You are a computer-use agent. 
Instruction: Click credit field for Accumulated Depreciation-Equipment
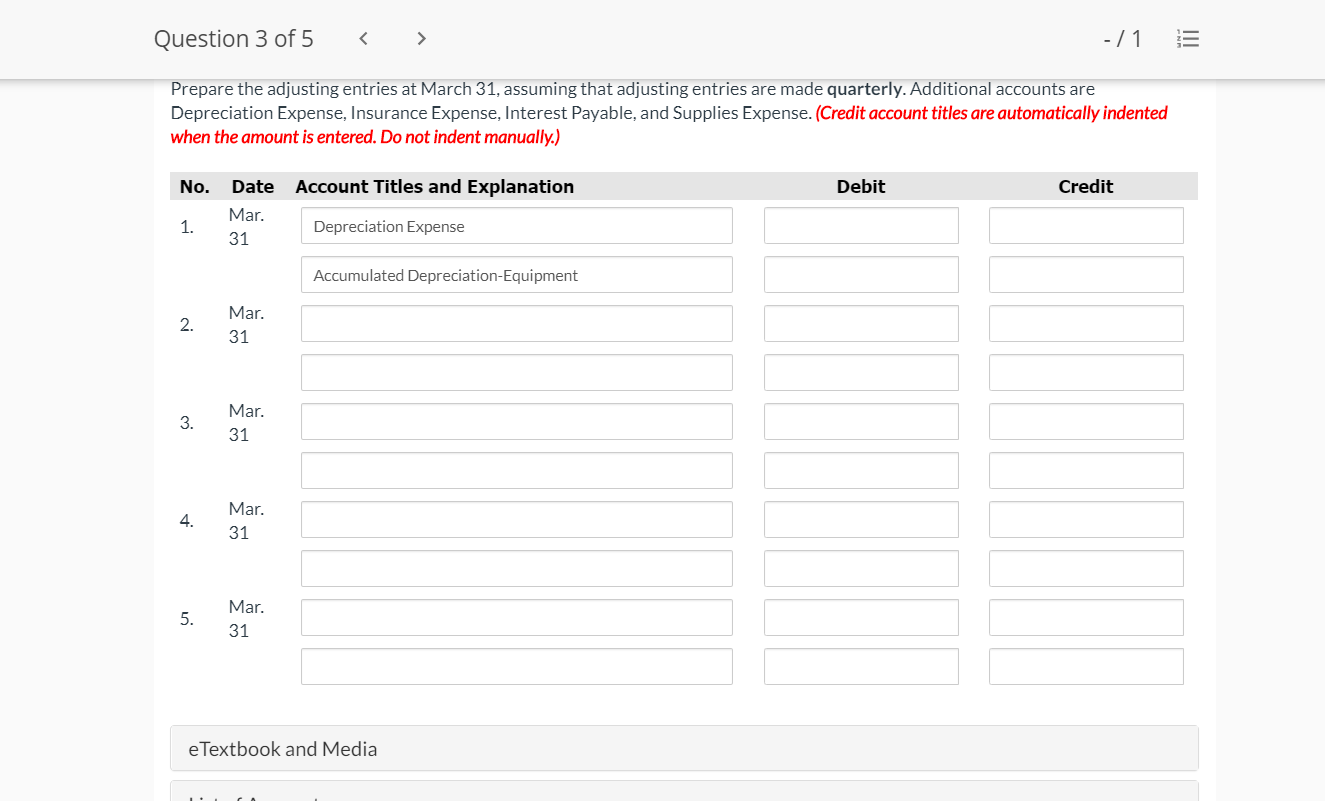1086,275
